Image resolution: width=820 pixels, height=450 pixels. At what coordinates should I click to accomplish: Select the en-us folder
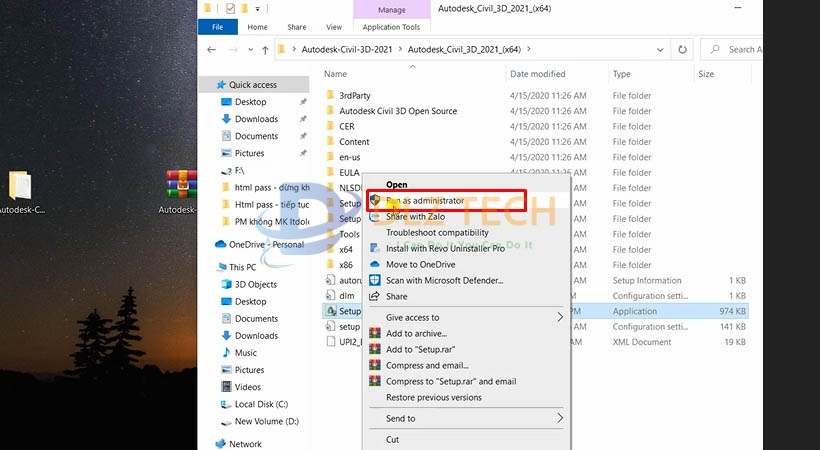point(349,157)
